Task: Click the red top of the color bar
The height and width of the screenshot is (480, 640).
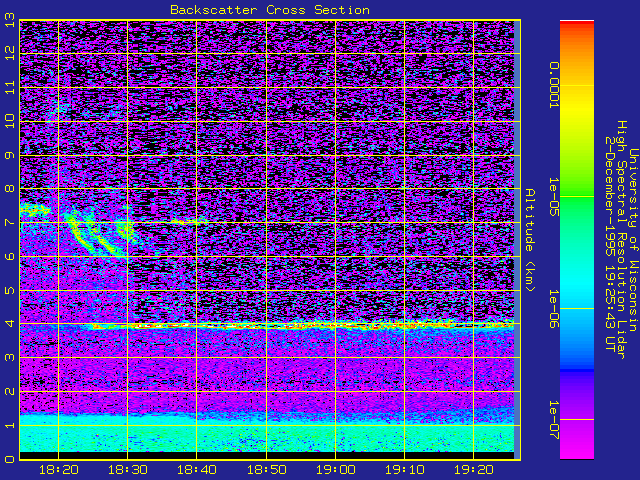Action: (x=577, y=25)
